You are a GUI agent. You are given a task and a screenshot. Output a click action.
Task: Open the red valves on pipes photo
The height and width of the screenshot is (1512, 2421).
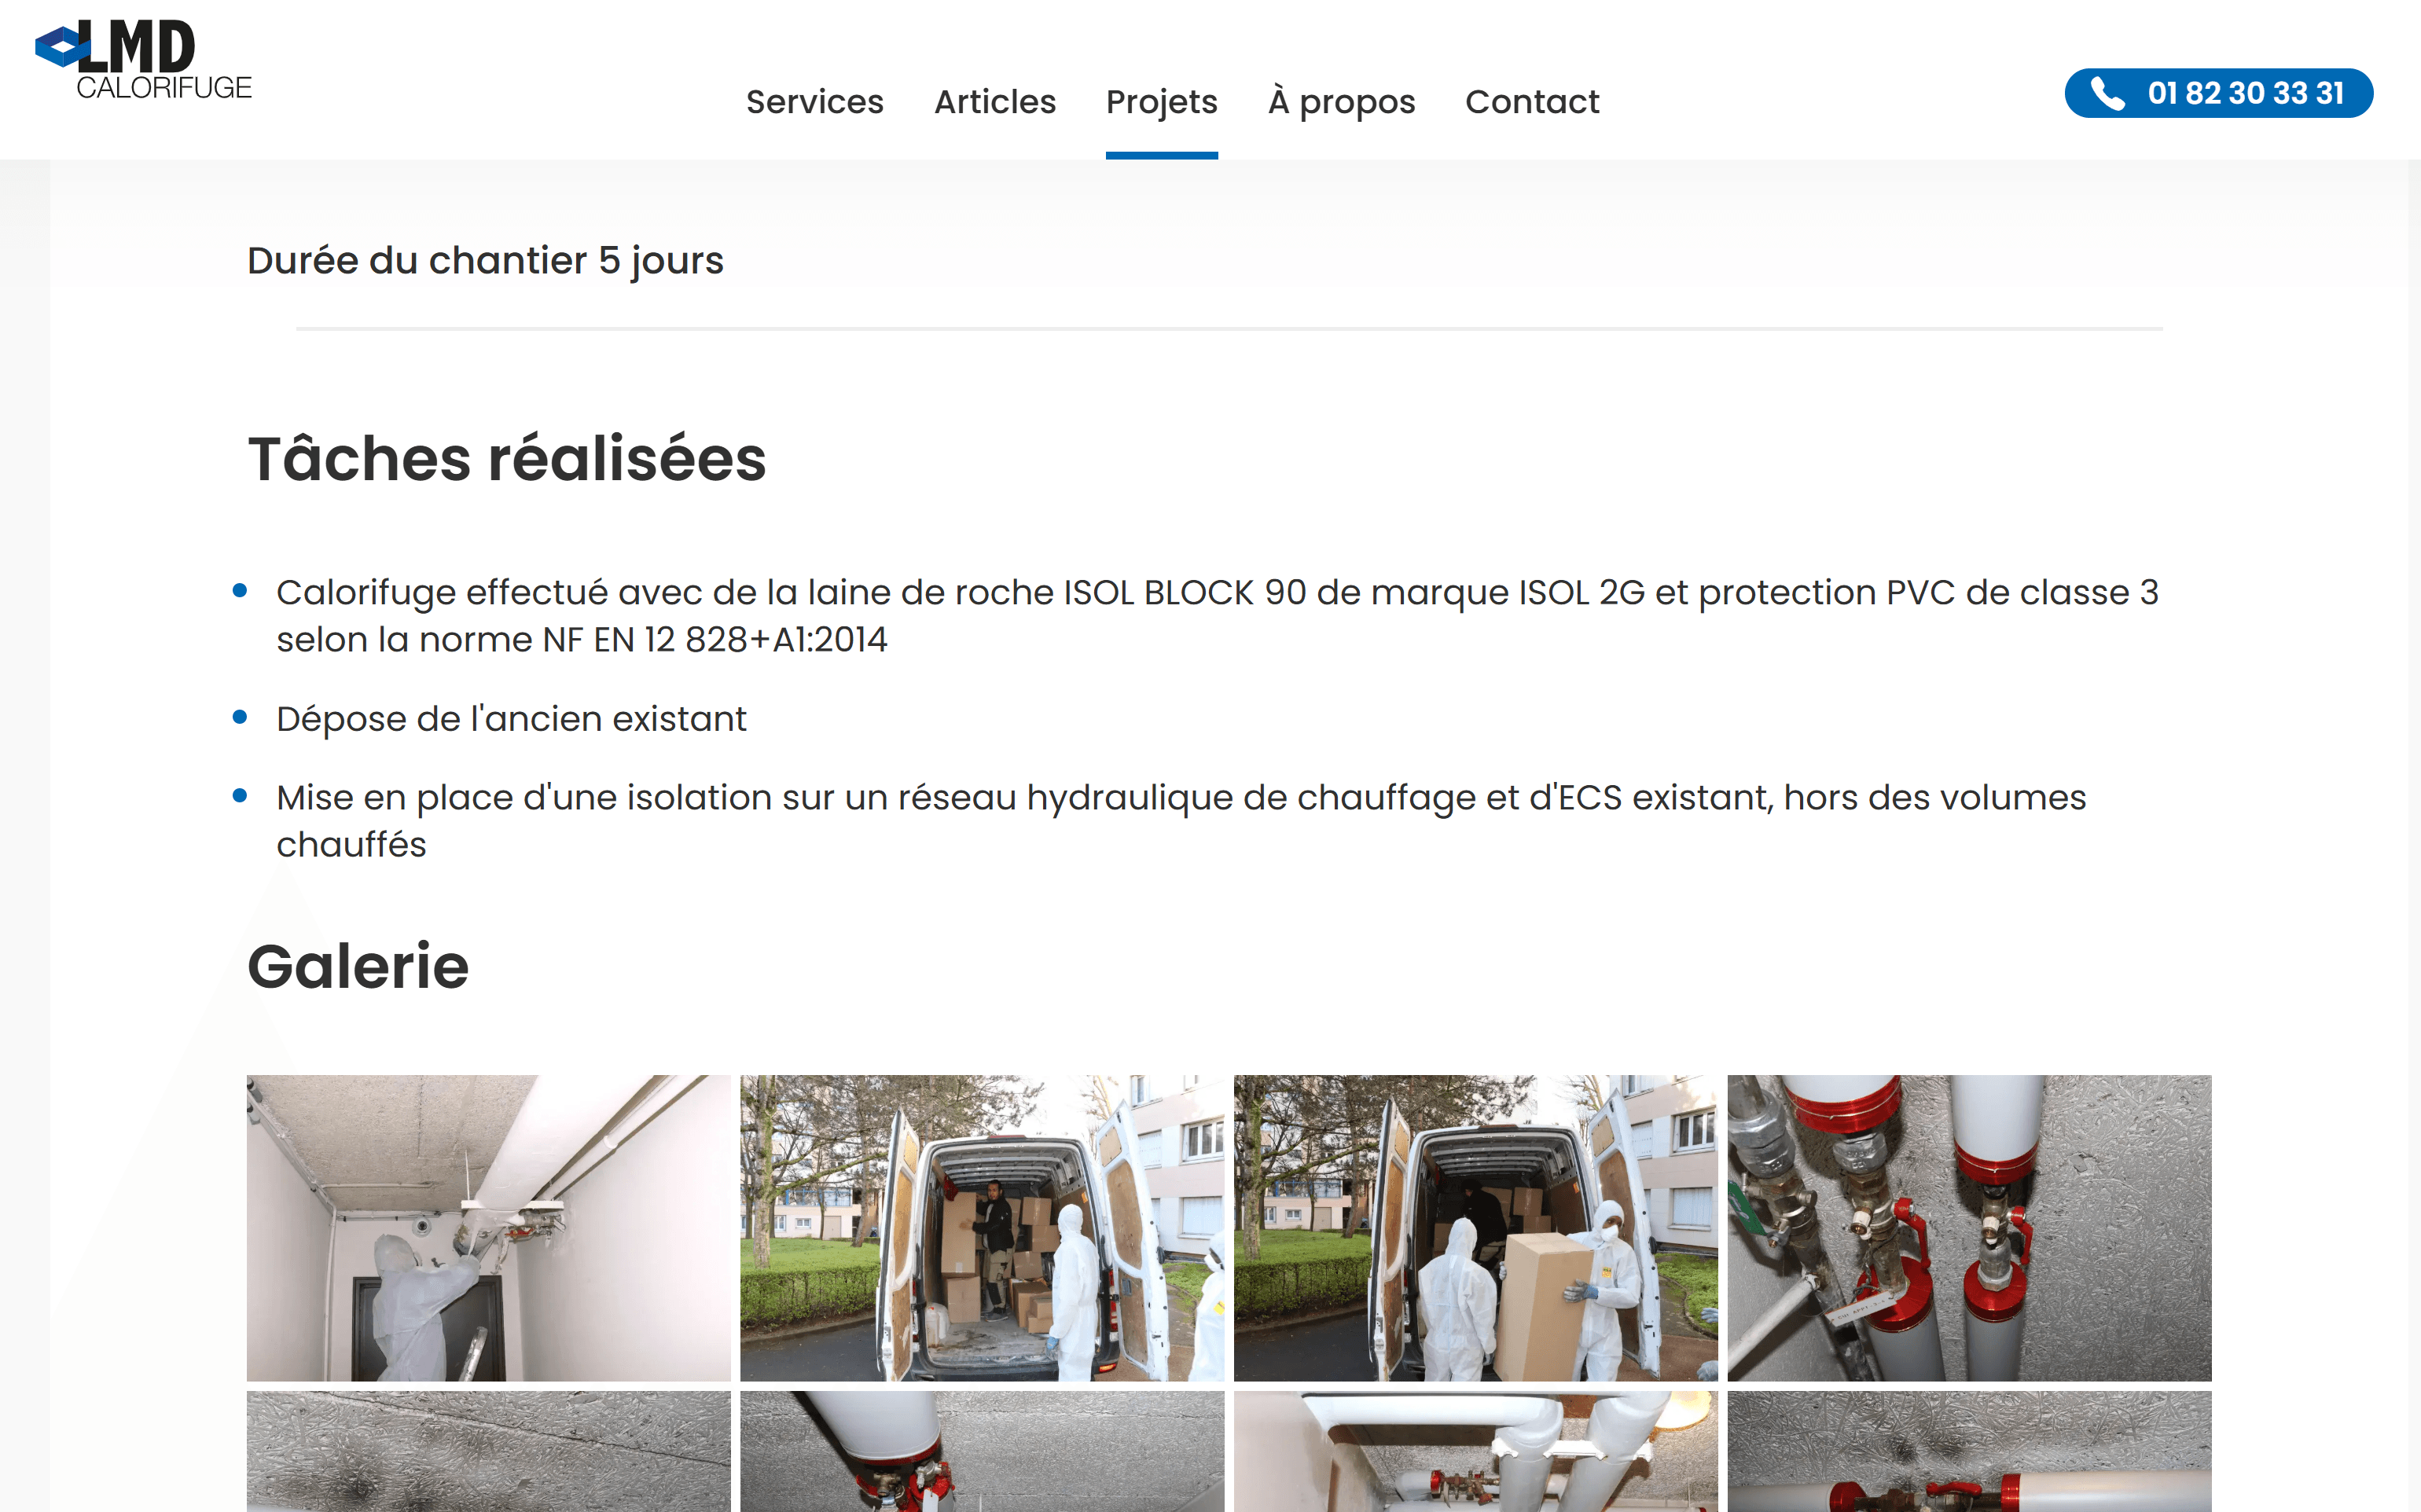point(1969,1228)
